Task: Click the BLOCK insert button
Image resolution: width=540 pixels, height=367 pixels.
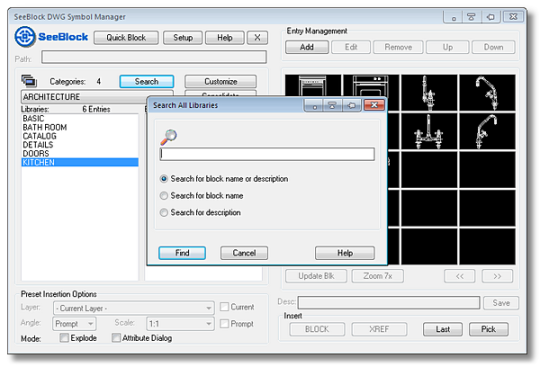Action: pyautogui.click(x=317, y=329)
